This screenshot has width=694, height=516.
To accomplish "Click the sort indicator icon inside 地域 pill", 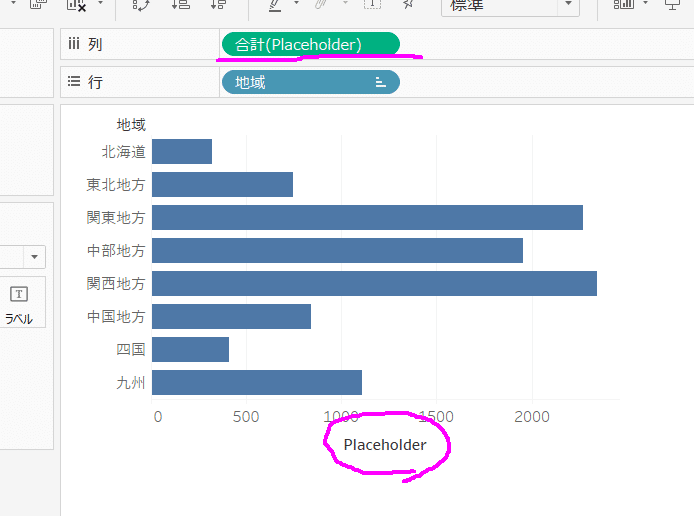I will pyautogui.click(x=381, y=82).
